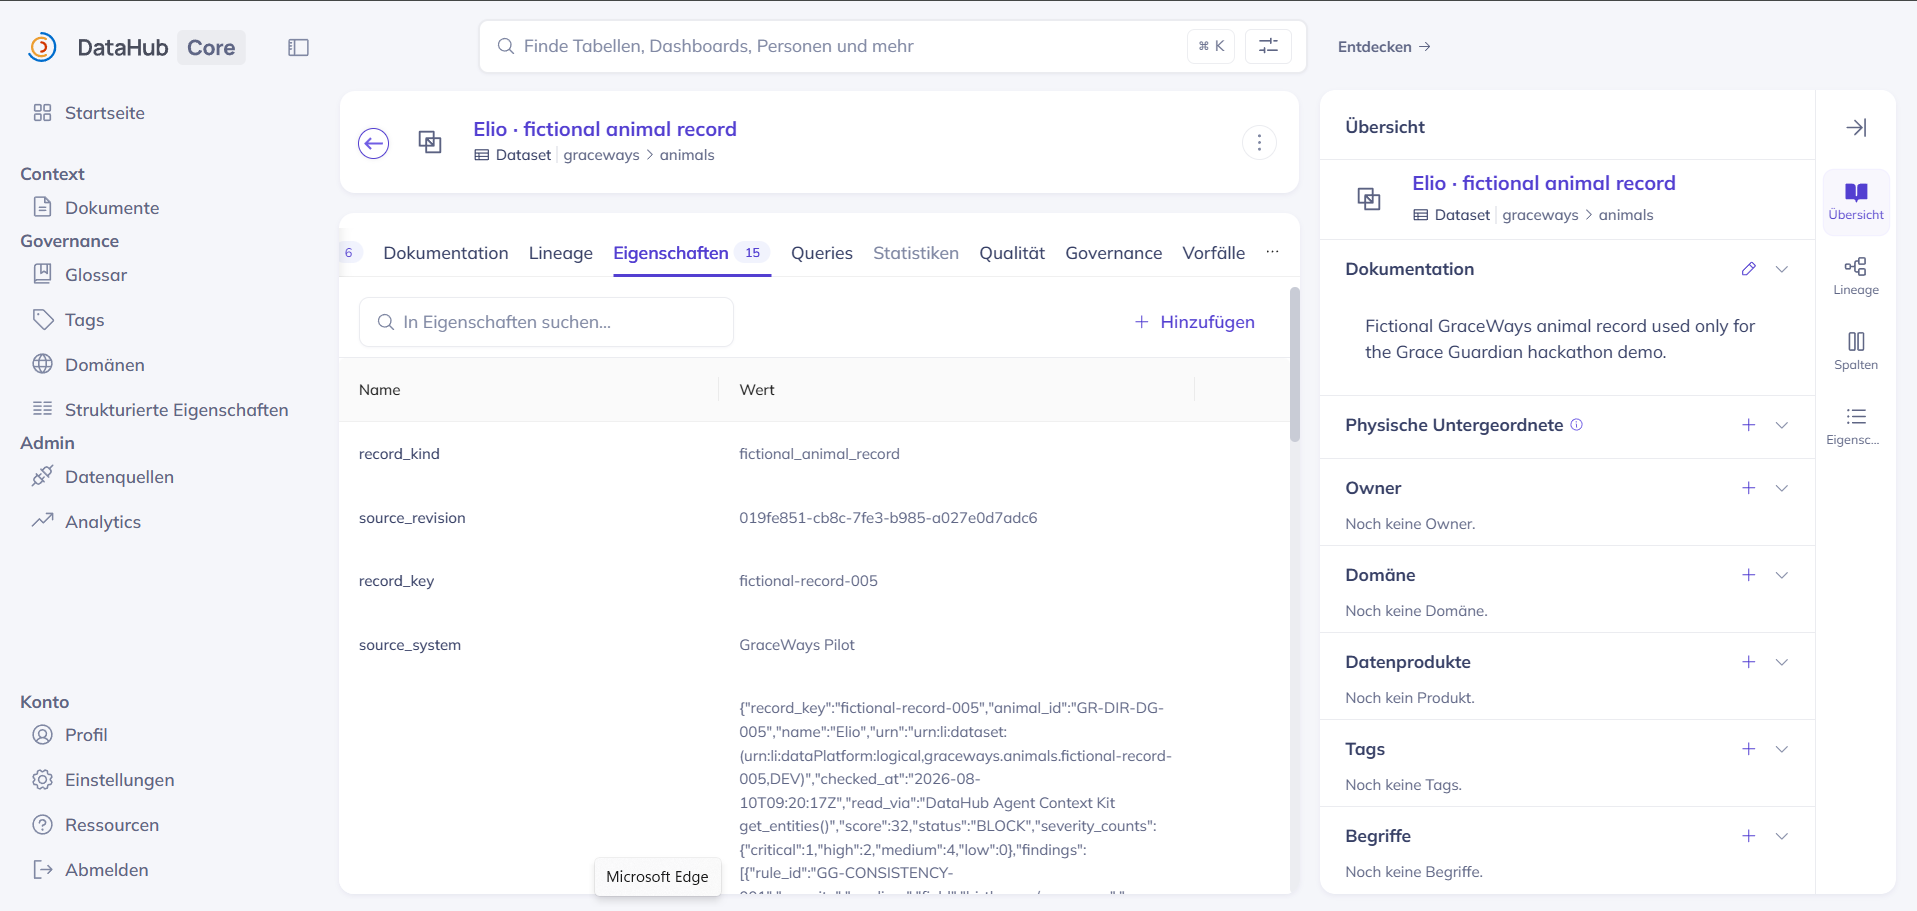Collapse the Owner section chevron
Viewport: 1917px width, 911px height.
1782,488
